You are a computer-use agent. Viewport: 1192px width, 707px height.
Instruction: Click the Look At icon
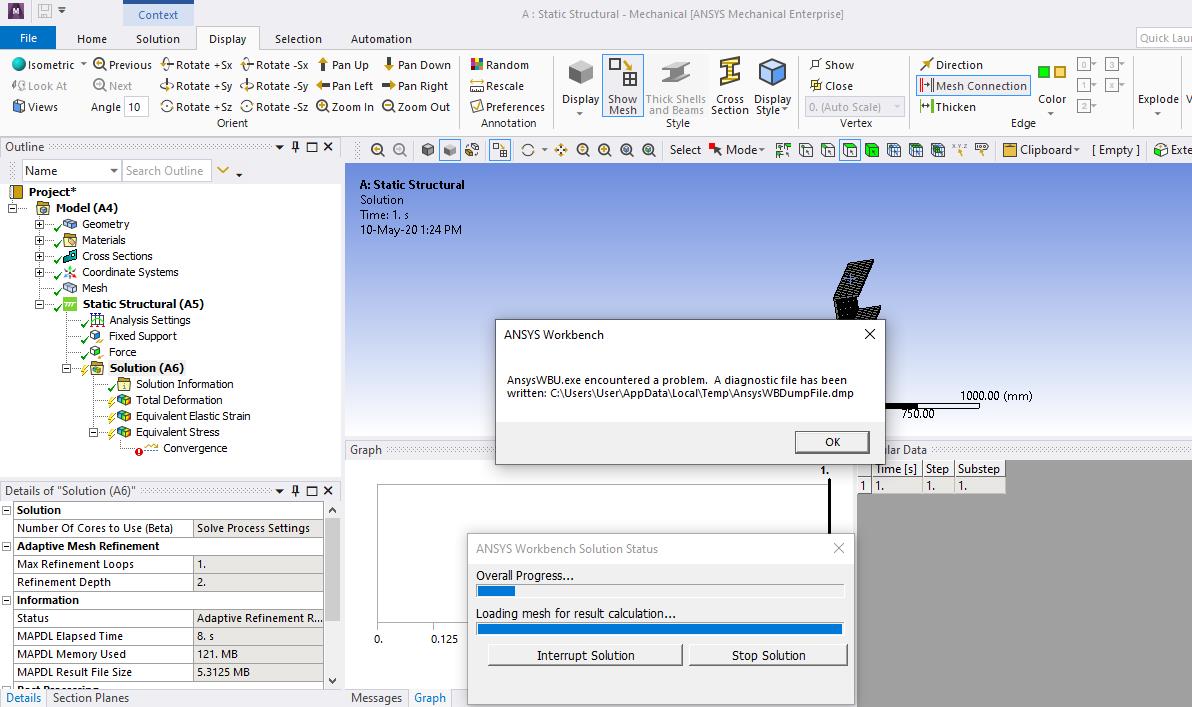[19, 86]
